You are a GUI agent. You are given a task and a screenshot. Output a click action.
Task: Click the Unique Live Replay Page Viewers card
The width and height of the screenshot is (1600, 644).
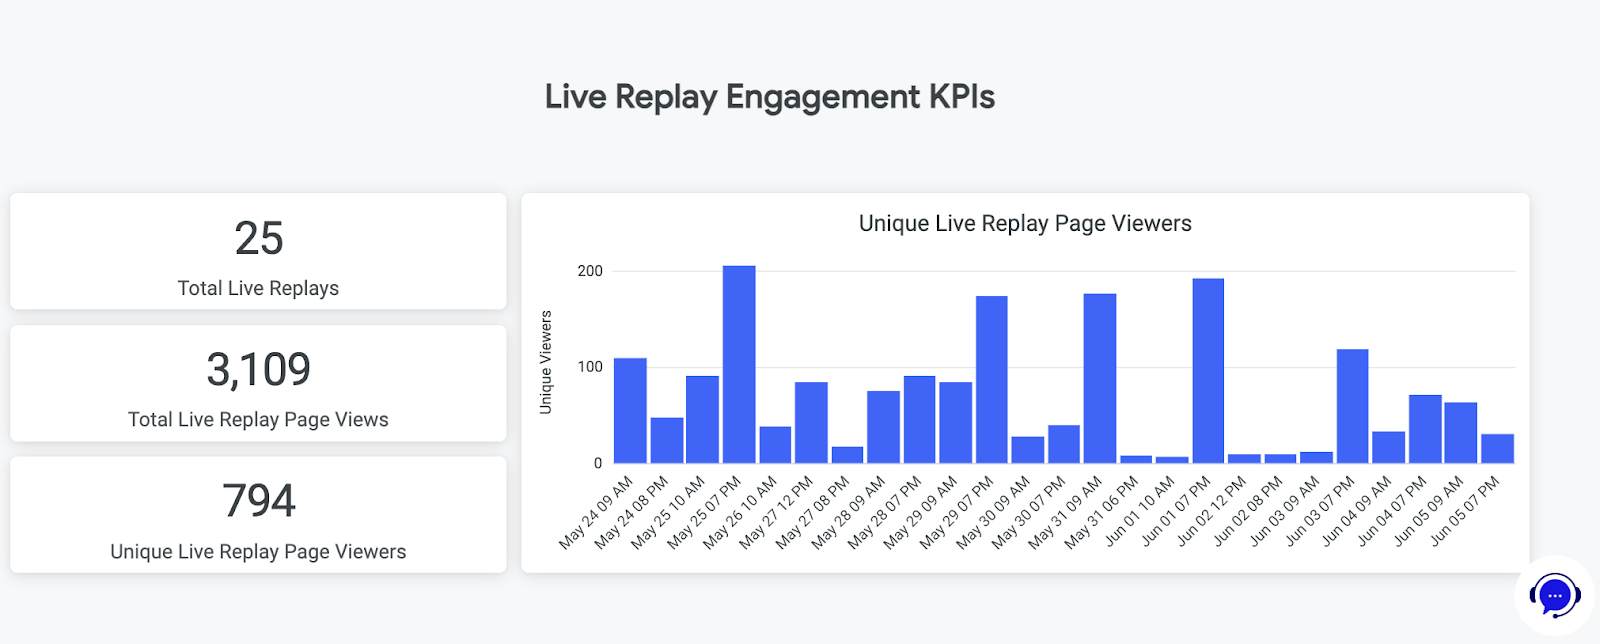point(258,515)
